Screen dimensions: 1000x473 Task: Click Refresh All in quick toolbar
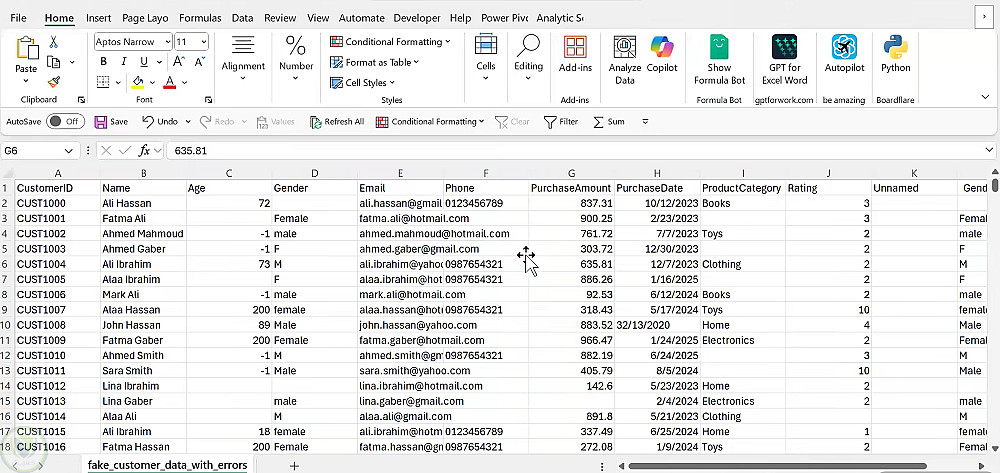(337, 121)
